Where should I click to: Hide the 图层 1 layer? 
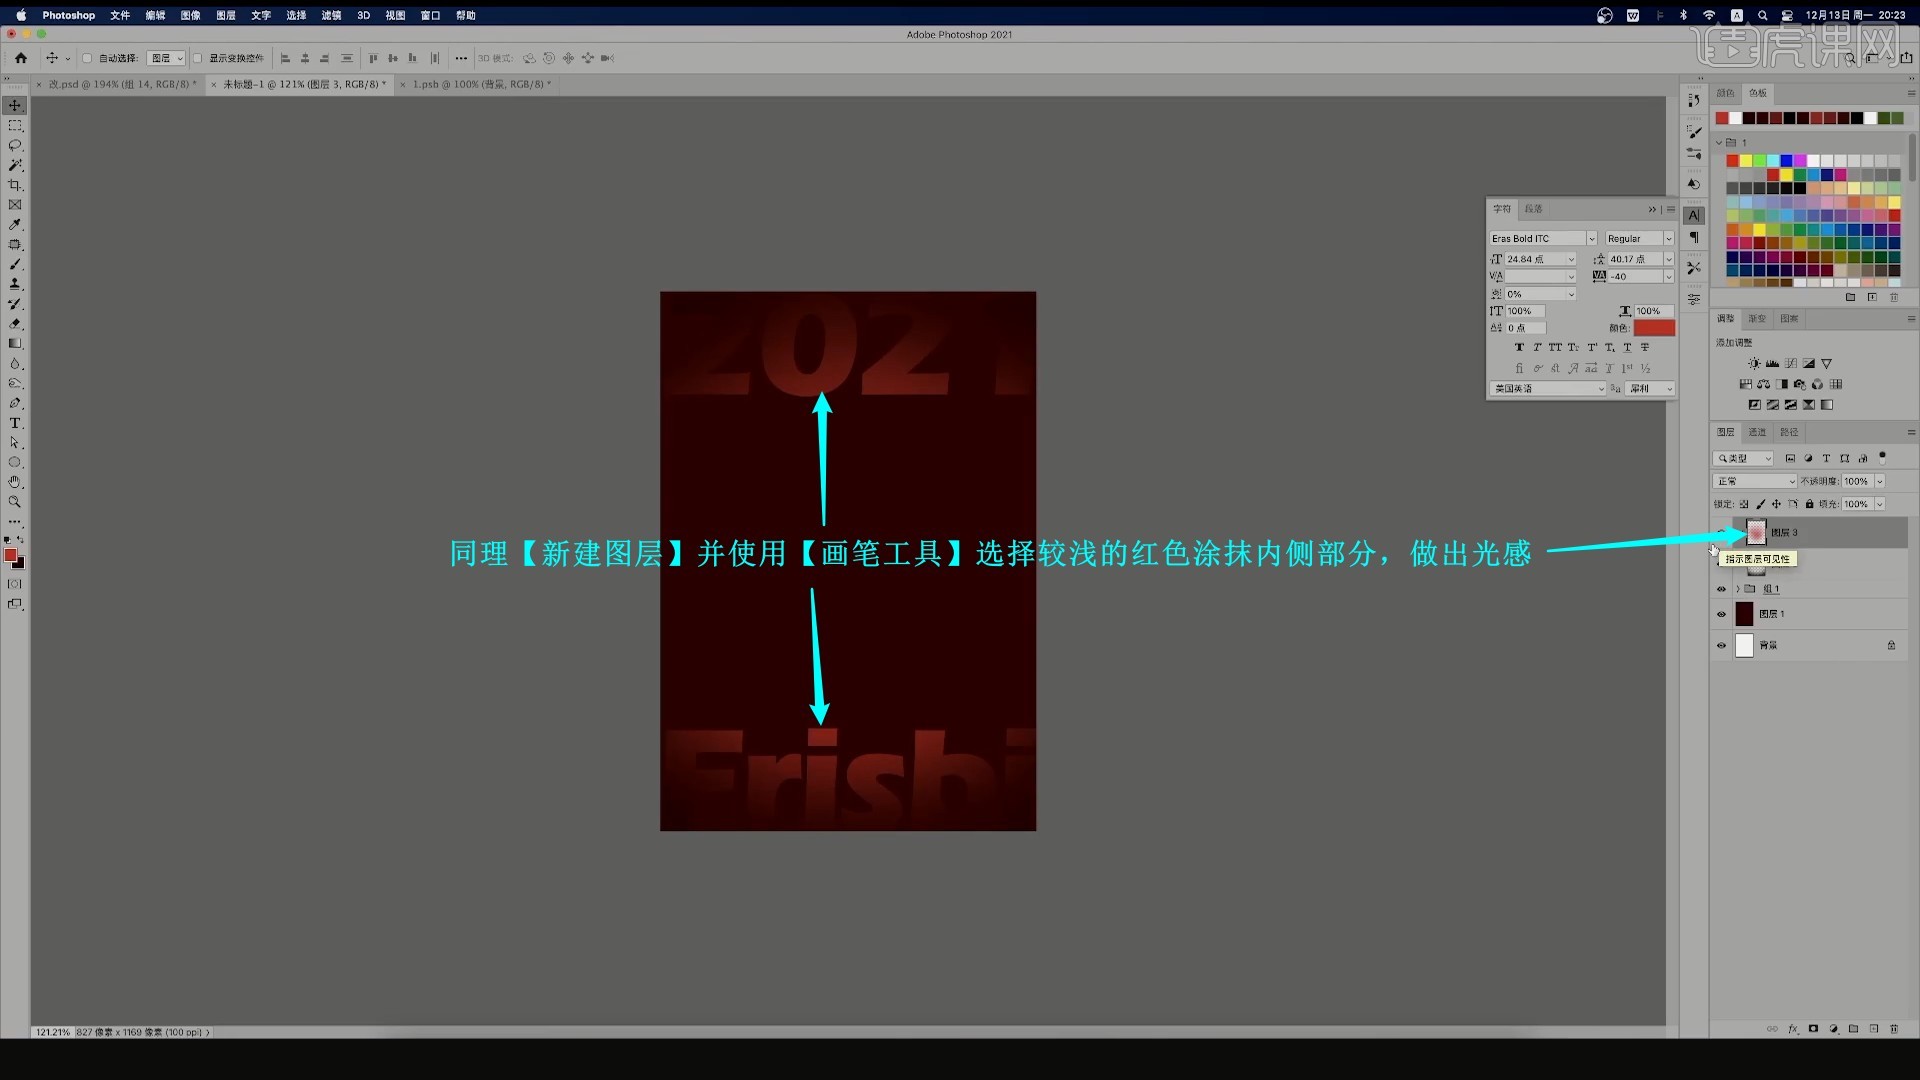1721,614
